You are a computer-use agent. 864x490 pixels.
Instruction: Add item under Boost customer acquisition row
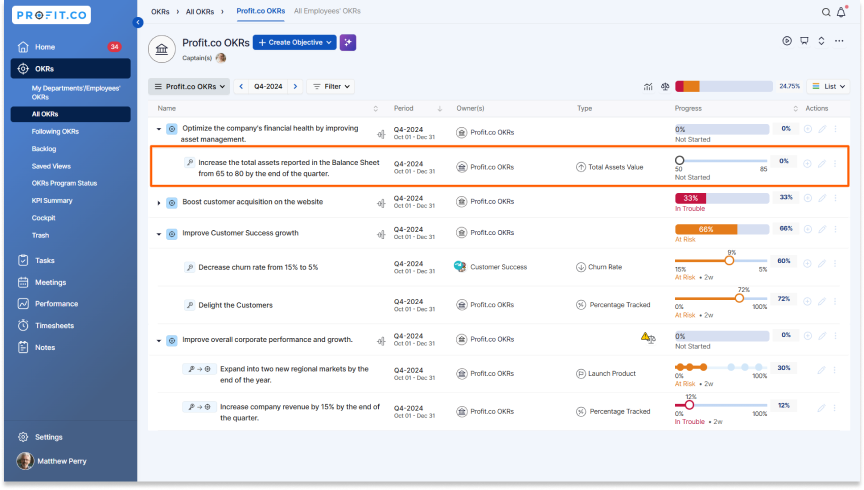(807, 198)
